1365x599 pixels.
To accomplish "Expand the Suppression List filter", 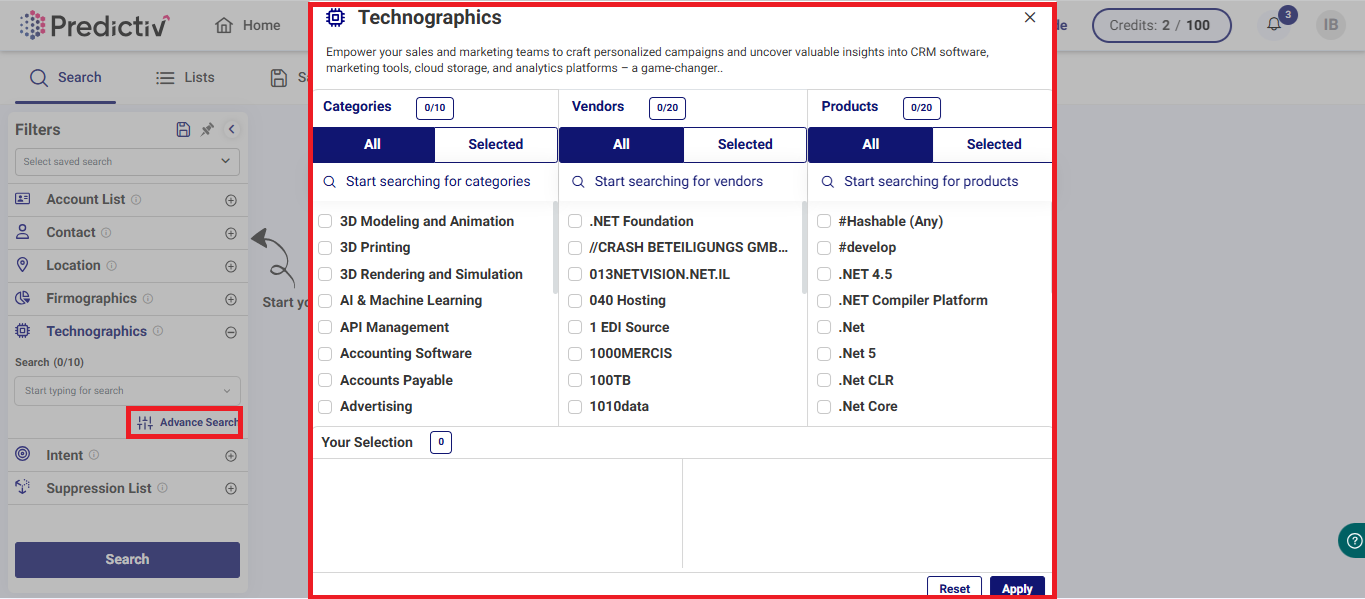I will (x=231, y=489).
